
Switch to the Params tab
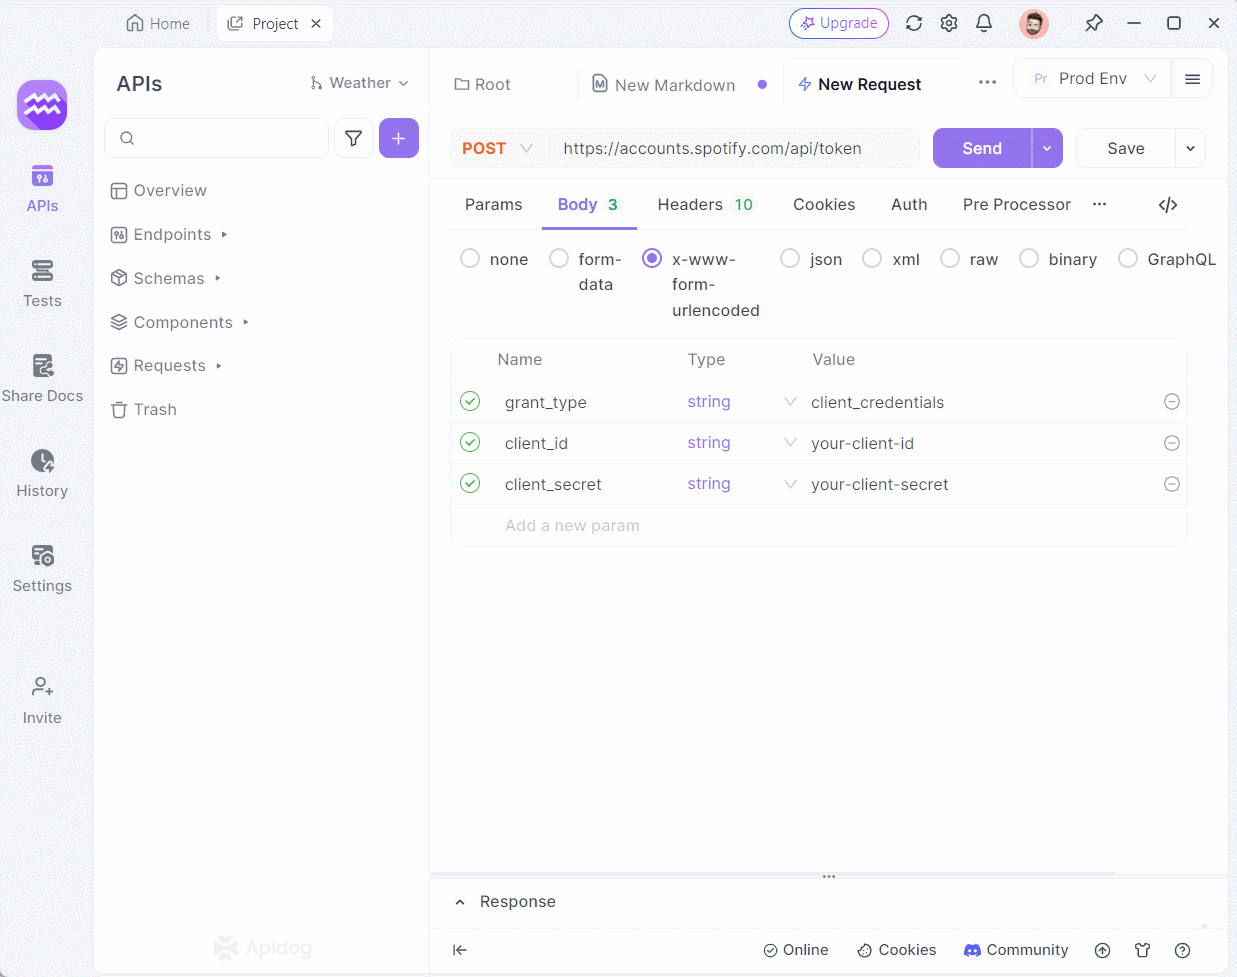(493, 204)
